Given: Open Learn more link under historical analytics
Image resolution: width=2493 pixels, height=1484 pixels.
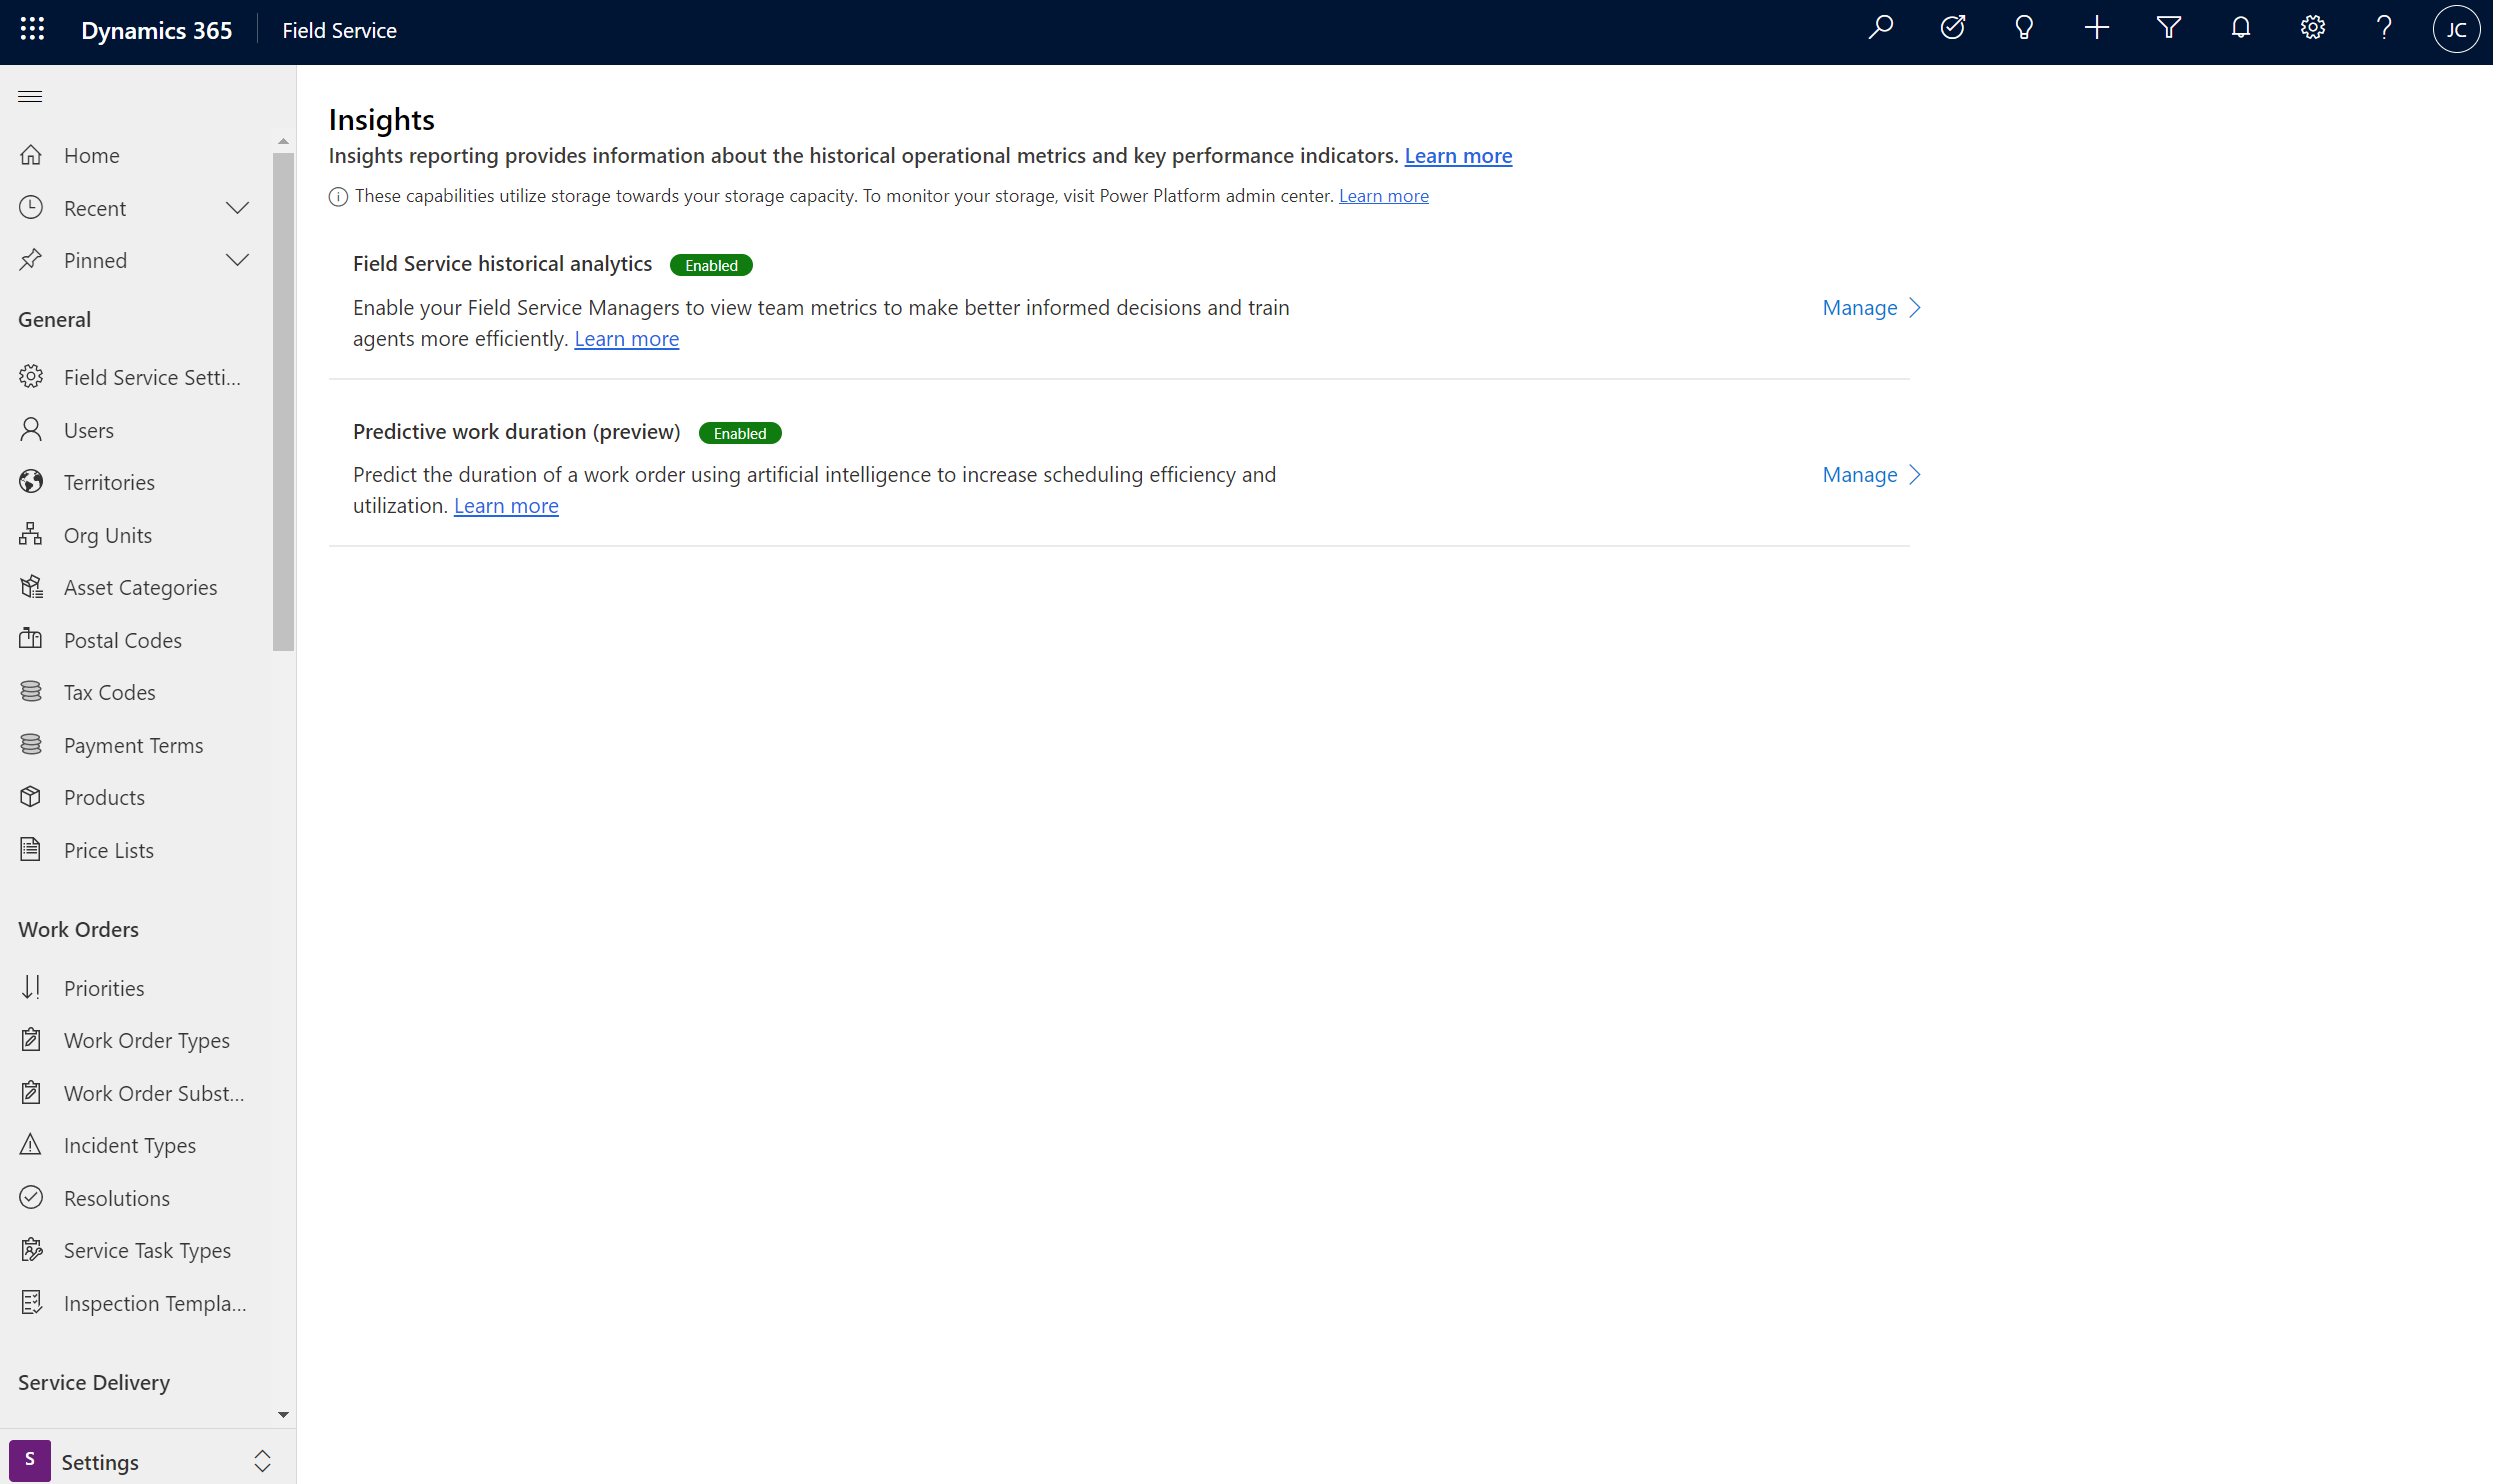Looking at the screenshot, I should pyautogui.click(x=626, y=338).
